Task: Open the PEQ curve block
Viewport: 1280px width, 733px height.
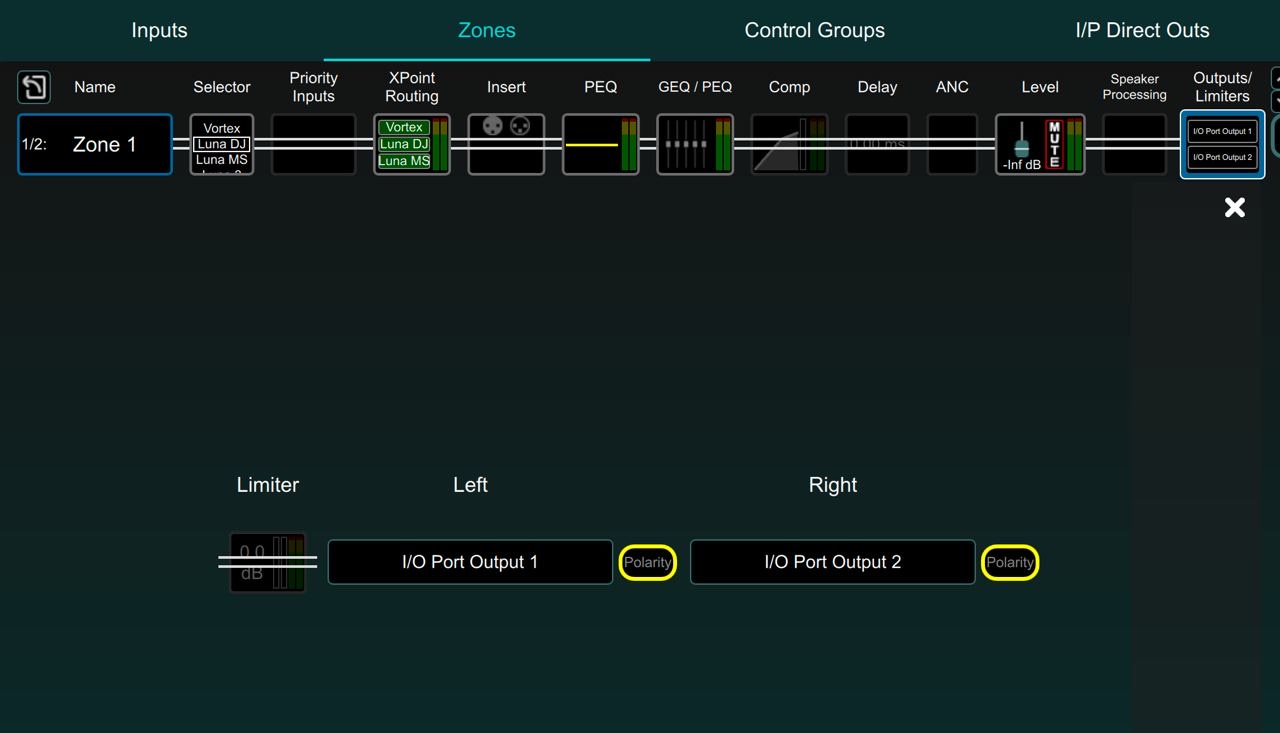Action: click(x=600, y=144)
